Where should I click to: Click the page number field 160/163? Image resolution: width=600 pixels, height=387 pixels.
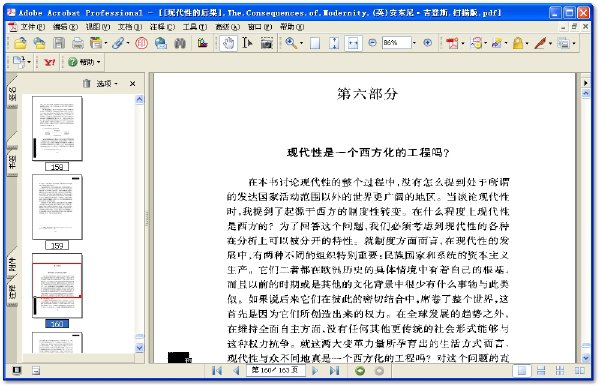click(275, 370)
